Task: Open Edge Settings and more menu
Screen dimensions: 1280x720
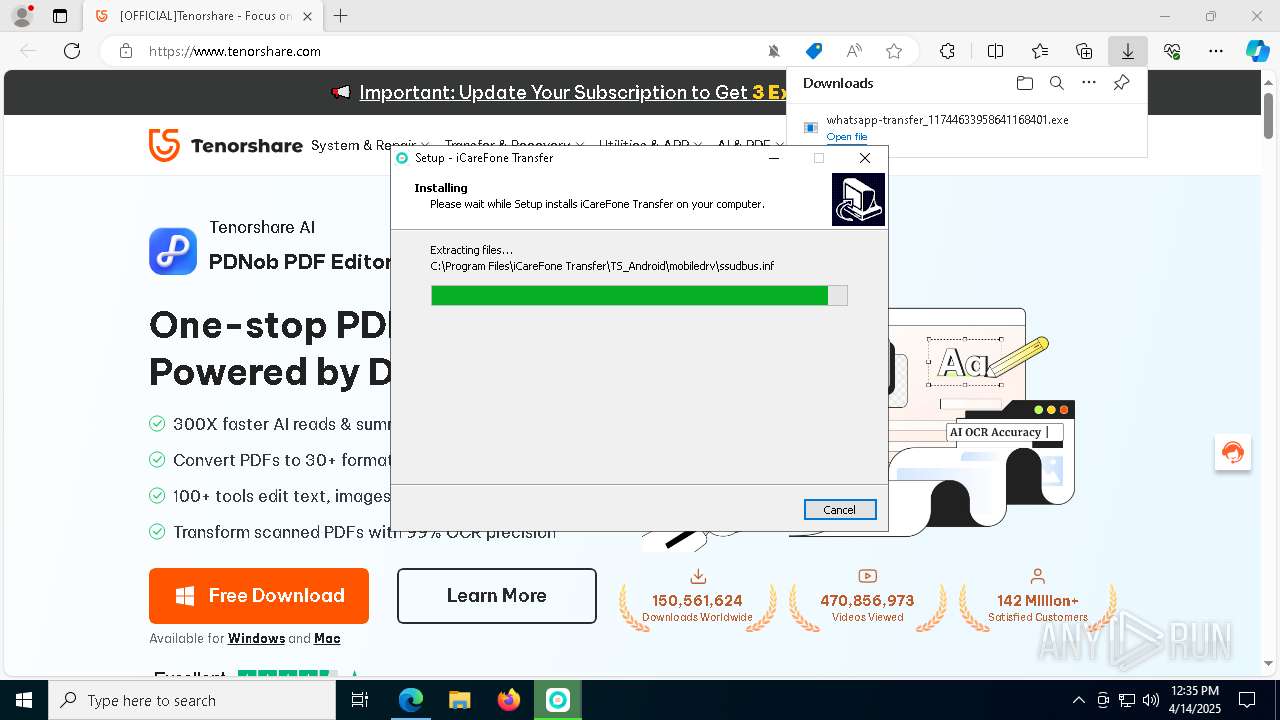Action: [x=1216, y=51]
